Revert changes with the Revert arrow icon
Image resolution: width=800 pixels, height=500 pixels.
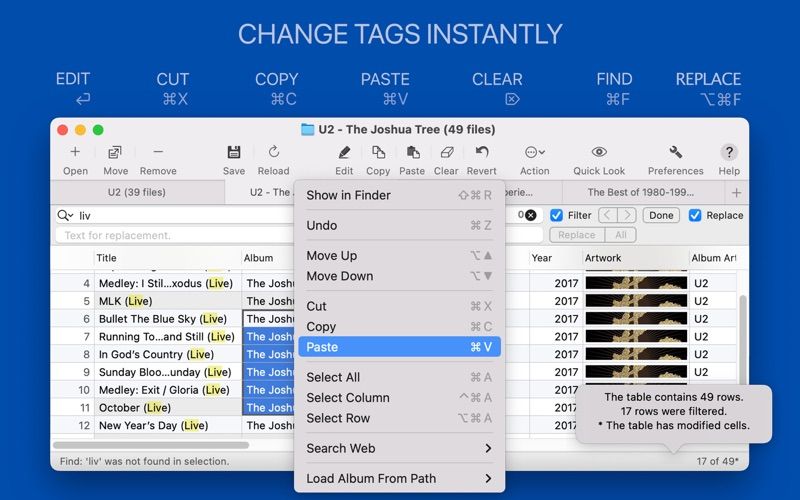pyautogui.click(x=482, y=152)
